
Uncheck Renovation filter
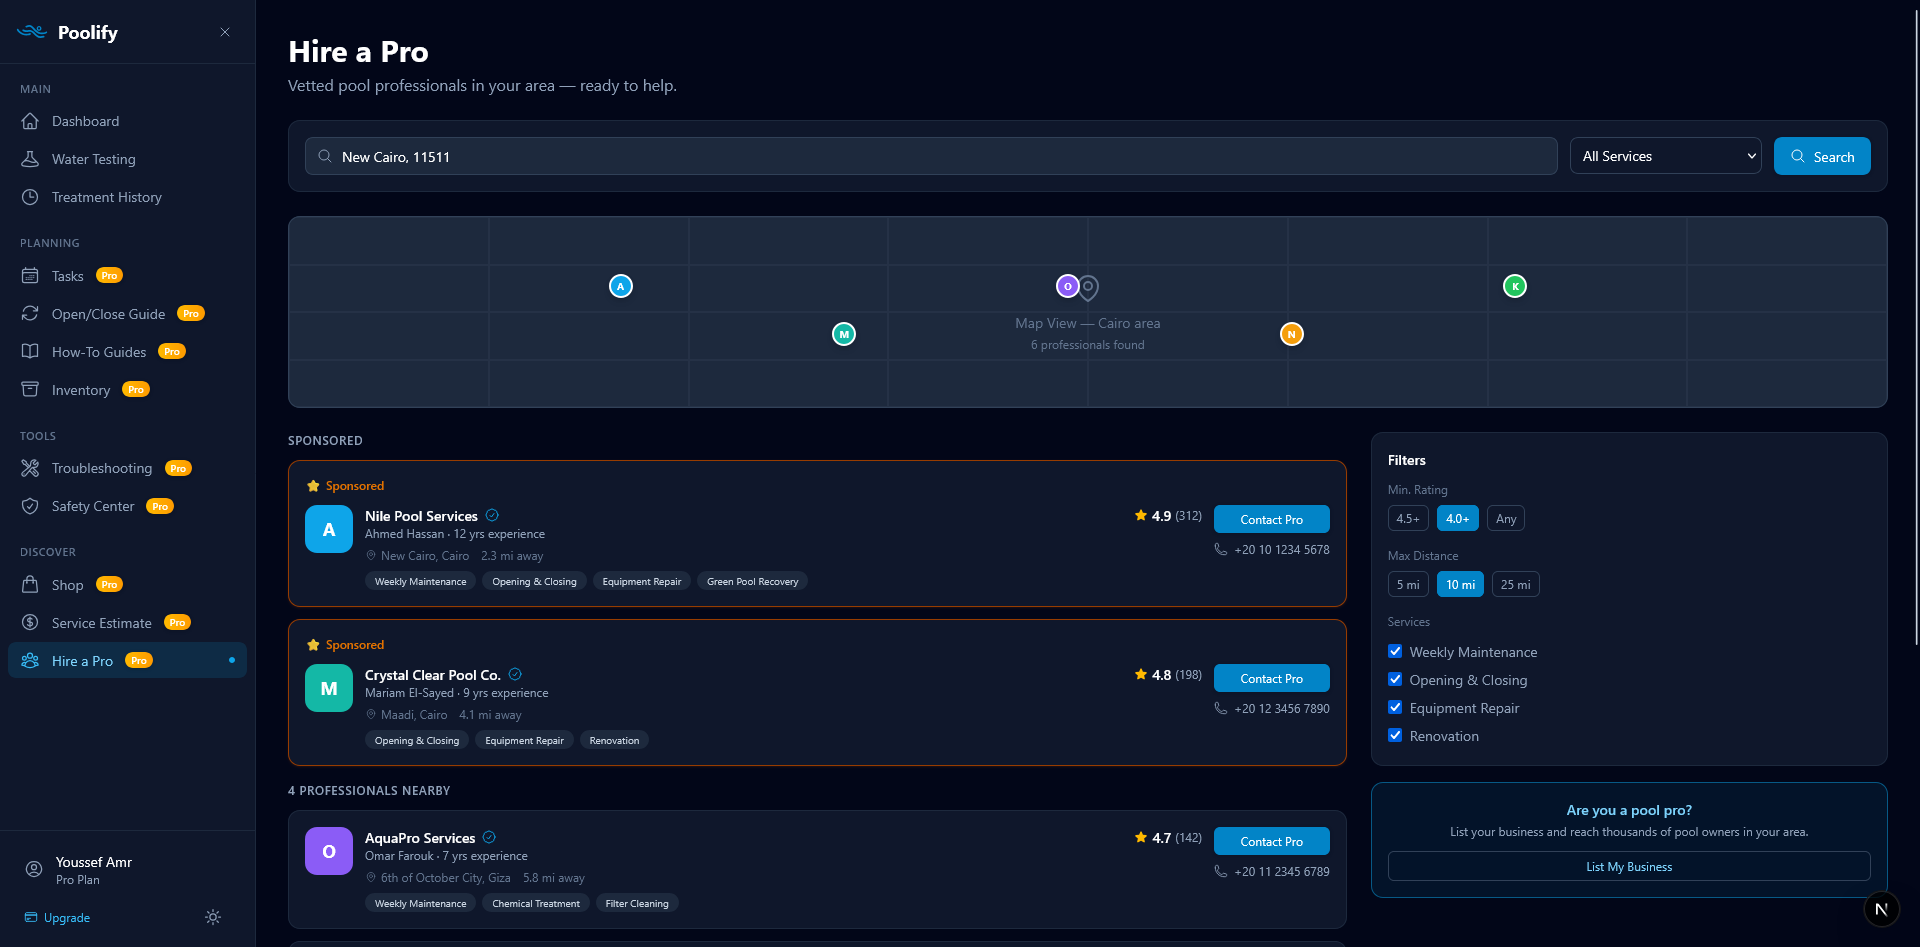coord(1395,735)
